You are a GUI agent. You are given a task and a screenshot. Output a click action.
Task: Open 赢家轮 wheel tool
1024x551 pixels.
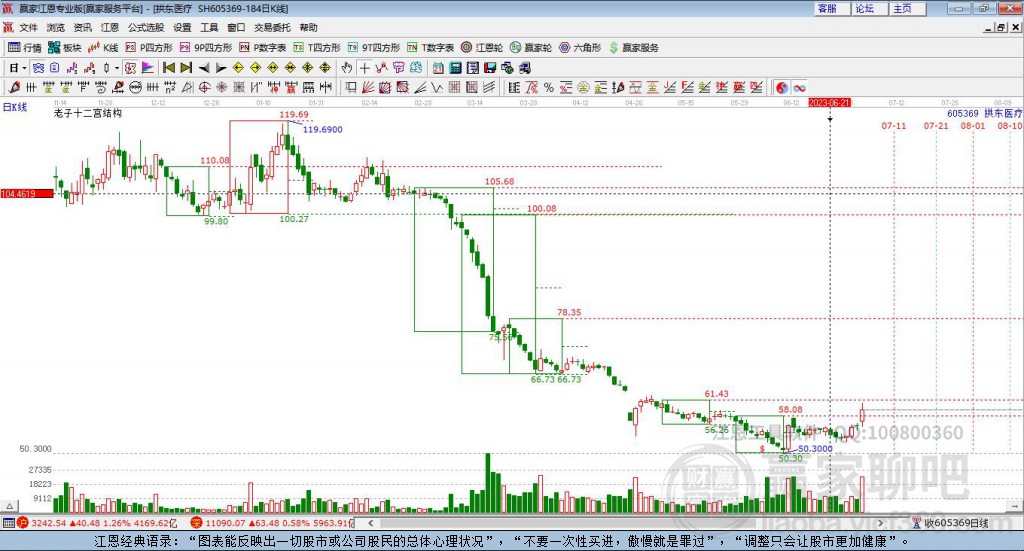coord(530,48)
